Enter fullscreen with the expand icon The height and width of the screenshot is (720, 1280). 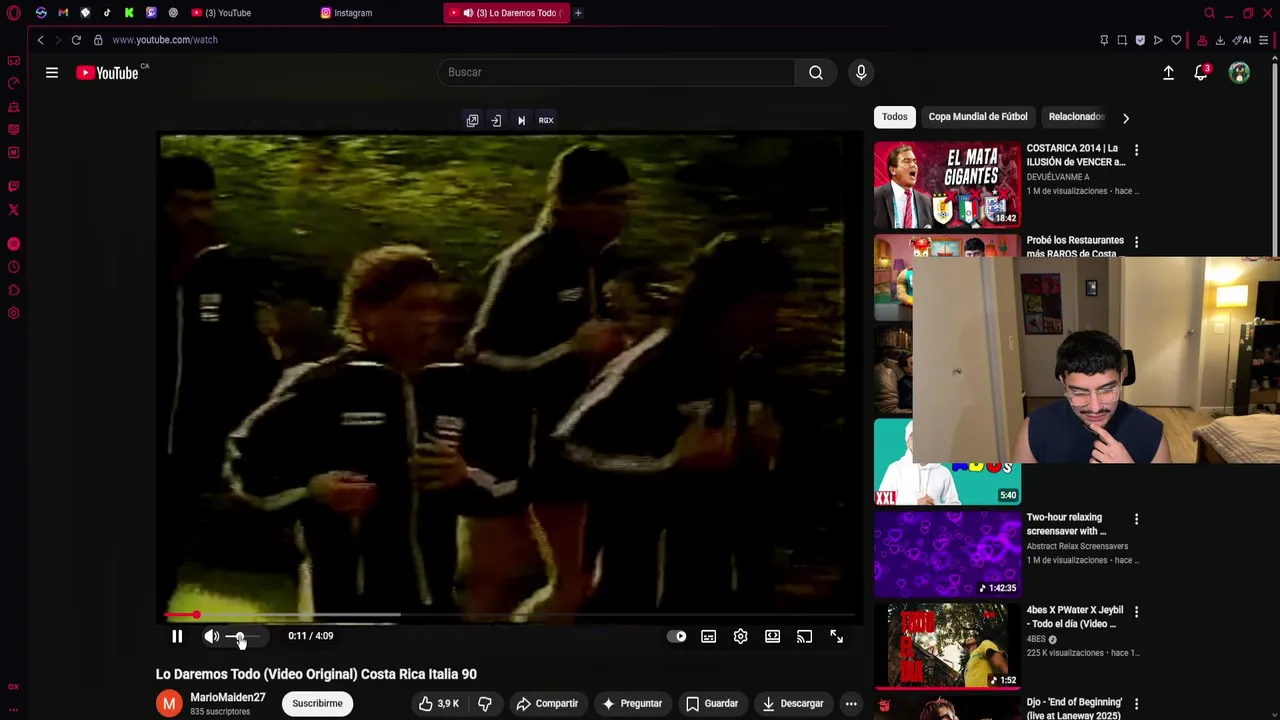point(836,636)
